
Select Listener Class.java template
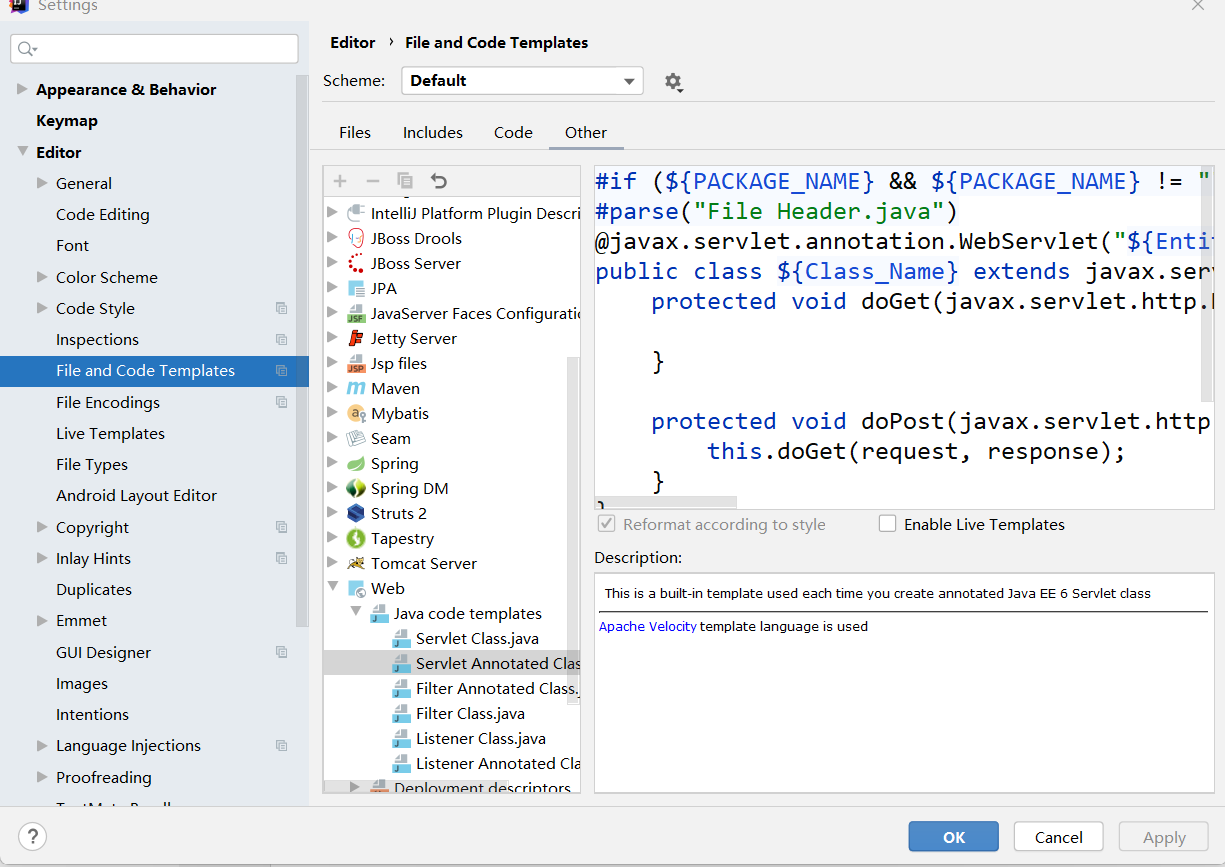point(481,738)
